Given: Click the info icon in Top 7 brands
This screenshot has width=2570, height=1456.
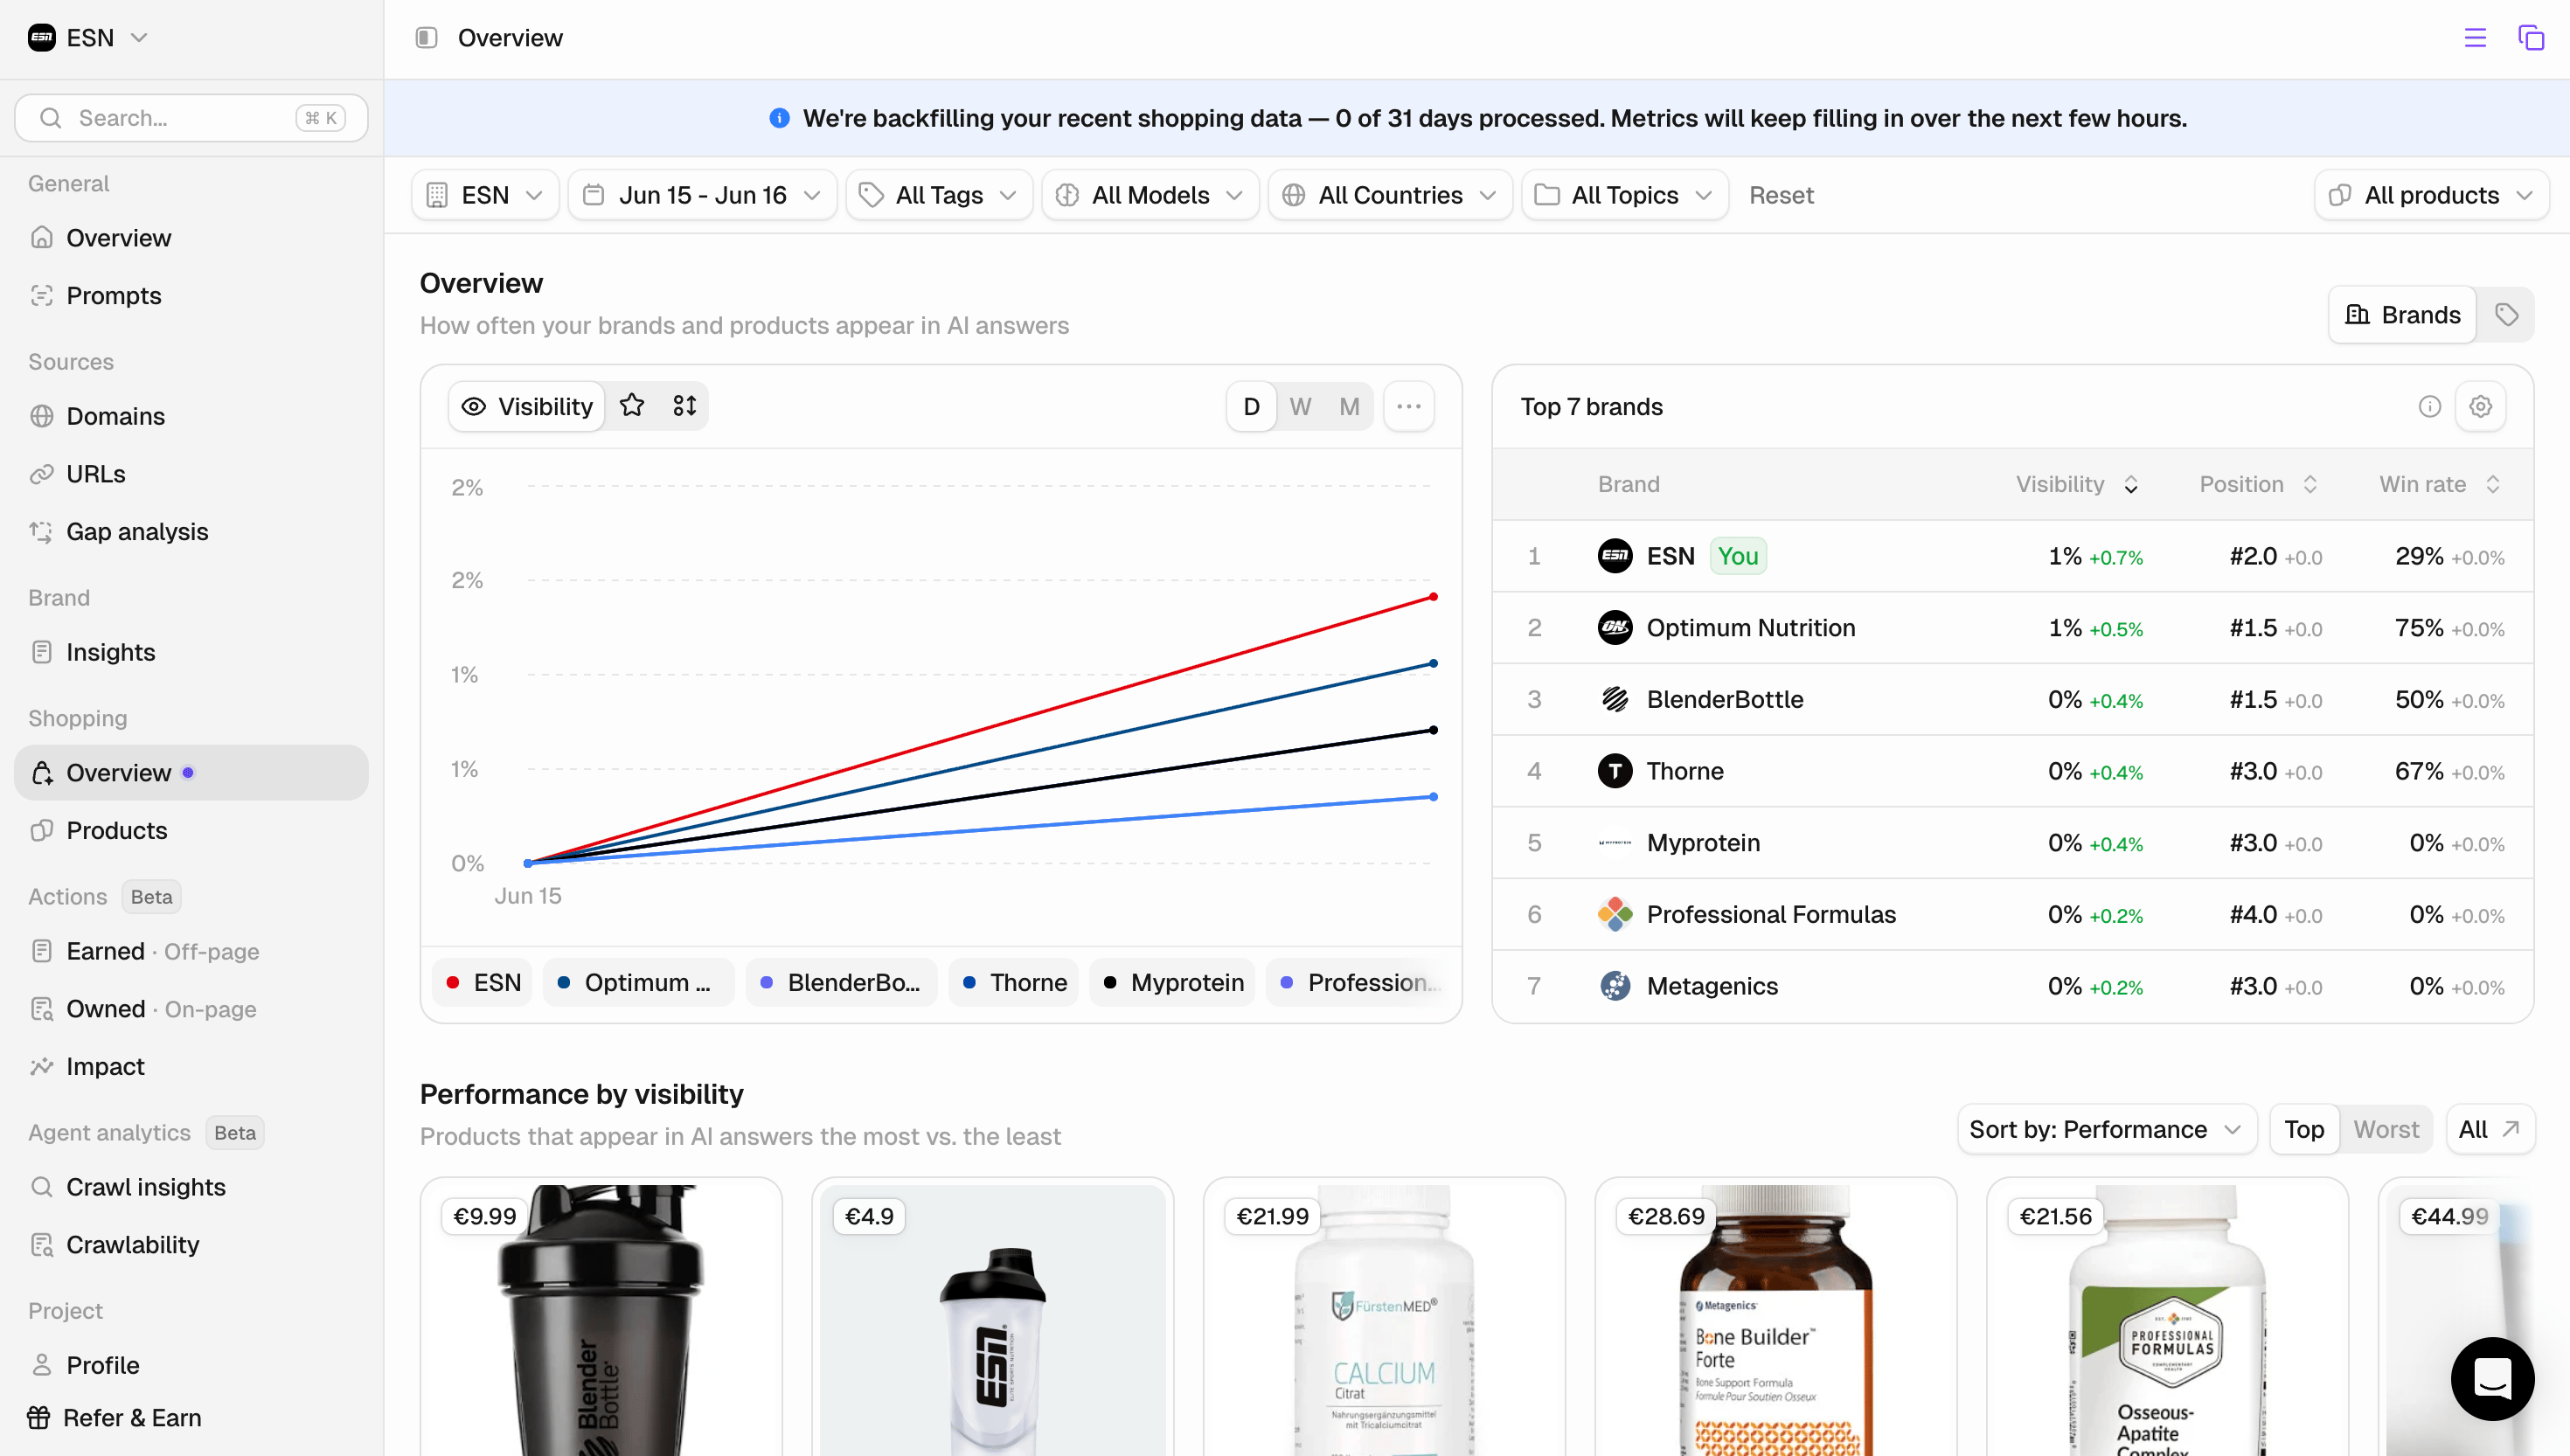Looking at the screenshot, I should coord(2430,406).
